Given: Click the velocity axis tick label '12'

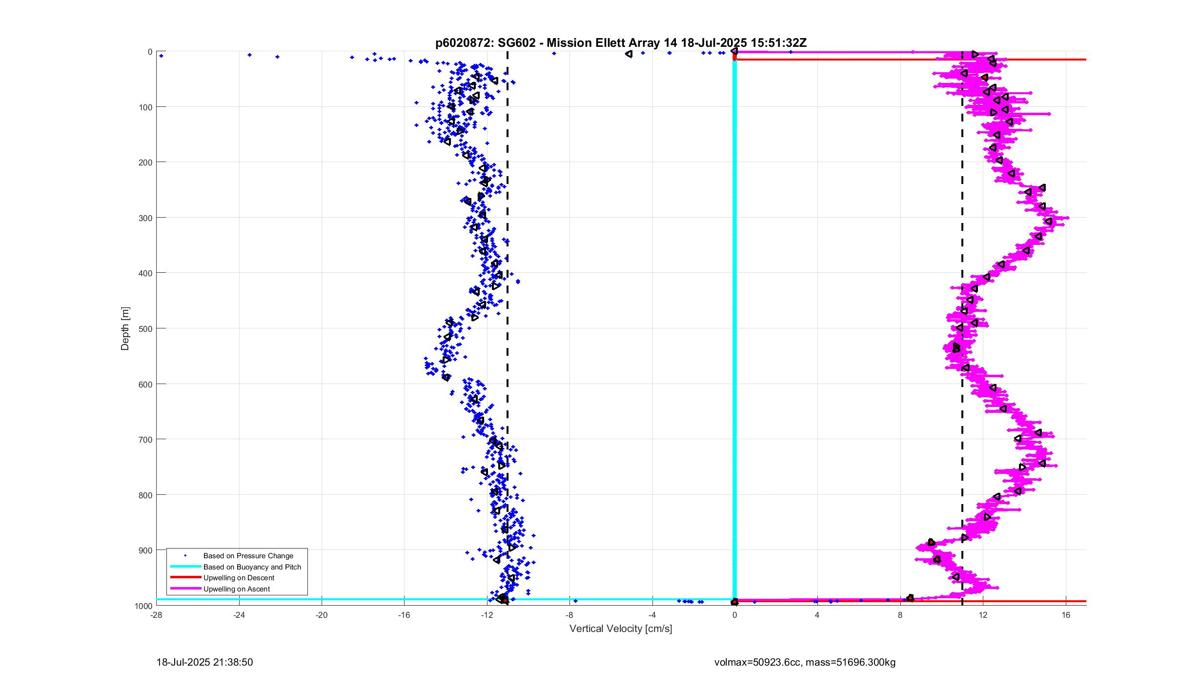Looking at the screenshot, I should pos(983,615).
